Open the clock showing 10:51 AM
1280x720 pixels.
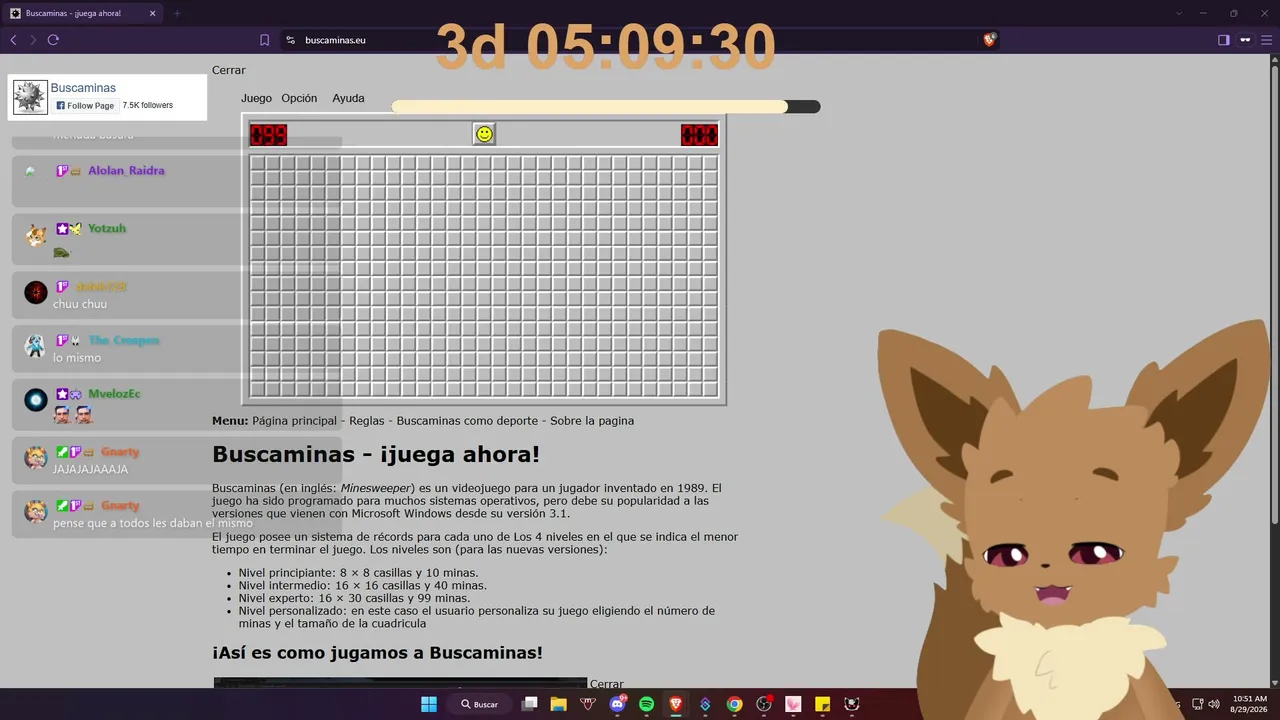(1250, 704)
